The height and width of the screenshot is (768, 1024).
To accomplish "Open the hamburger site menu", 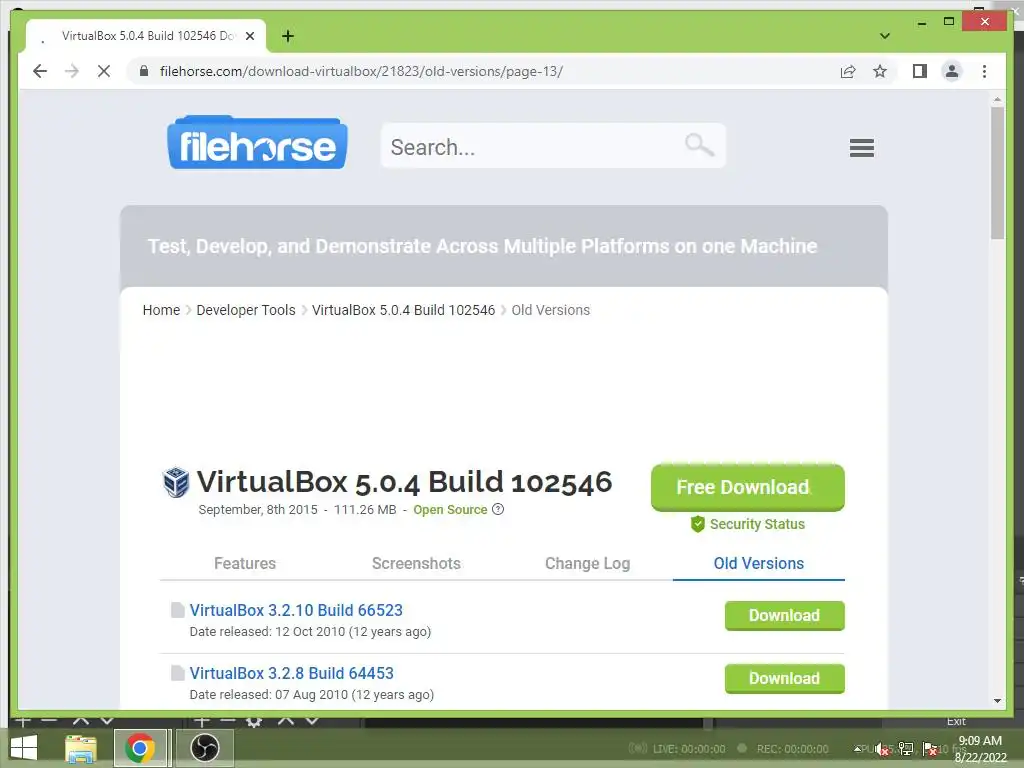I will pos(861,148).
